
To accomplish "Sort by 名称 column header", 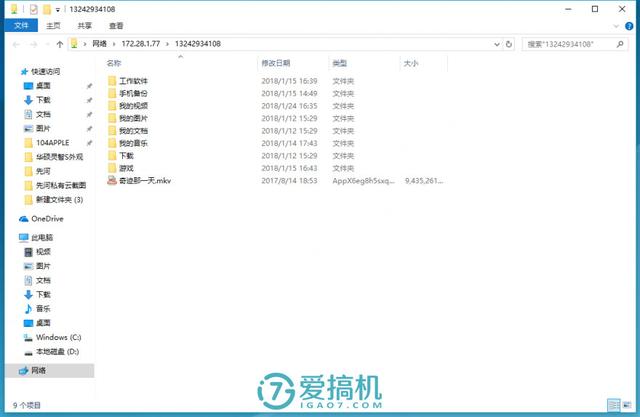I will click(114, 63).
